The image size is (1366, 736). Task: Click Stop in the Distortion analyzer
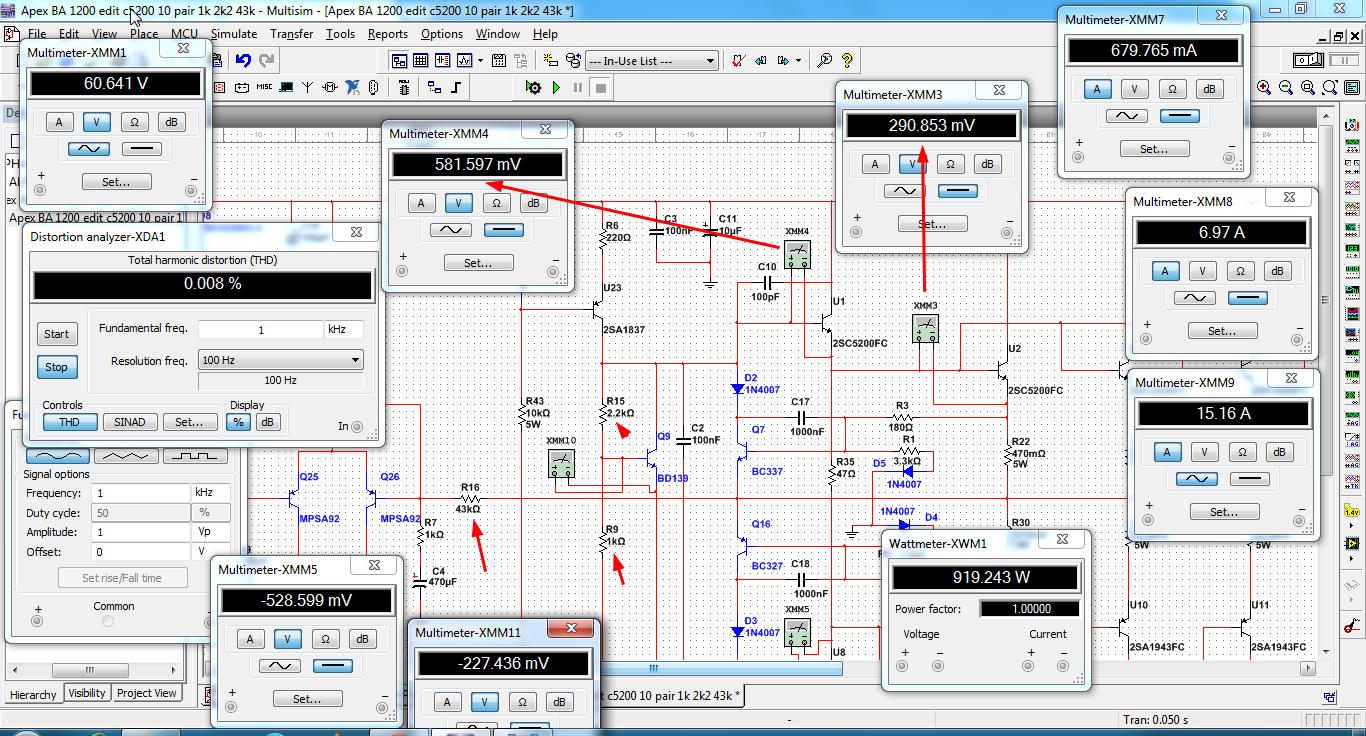coord(57,367)
